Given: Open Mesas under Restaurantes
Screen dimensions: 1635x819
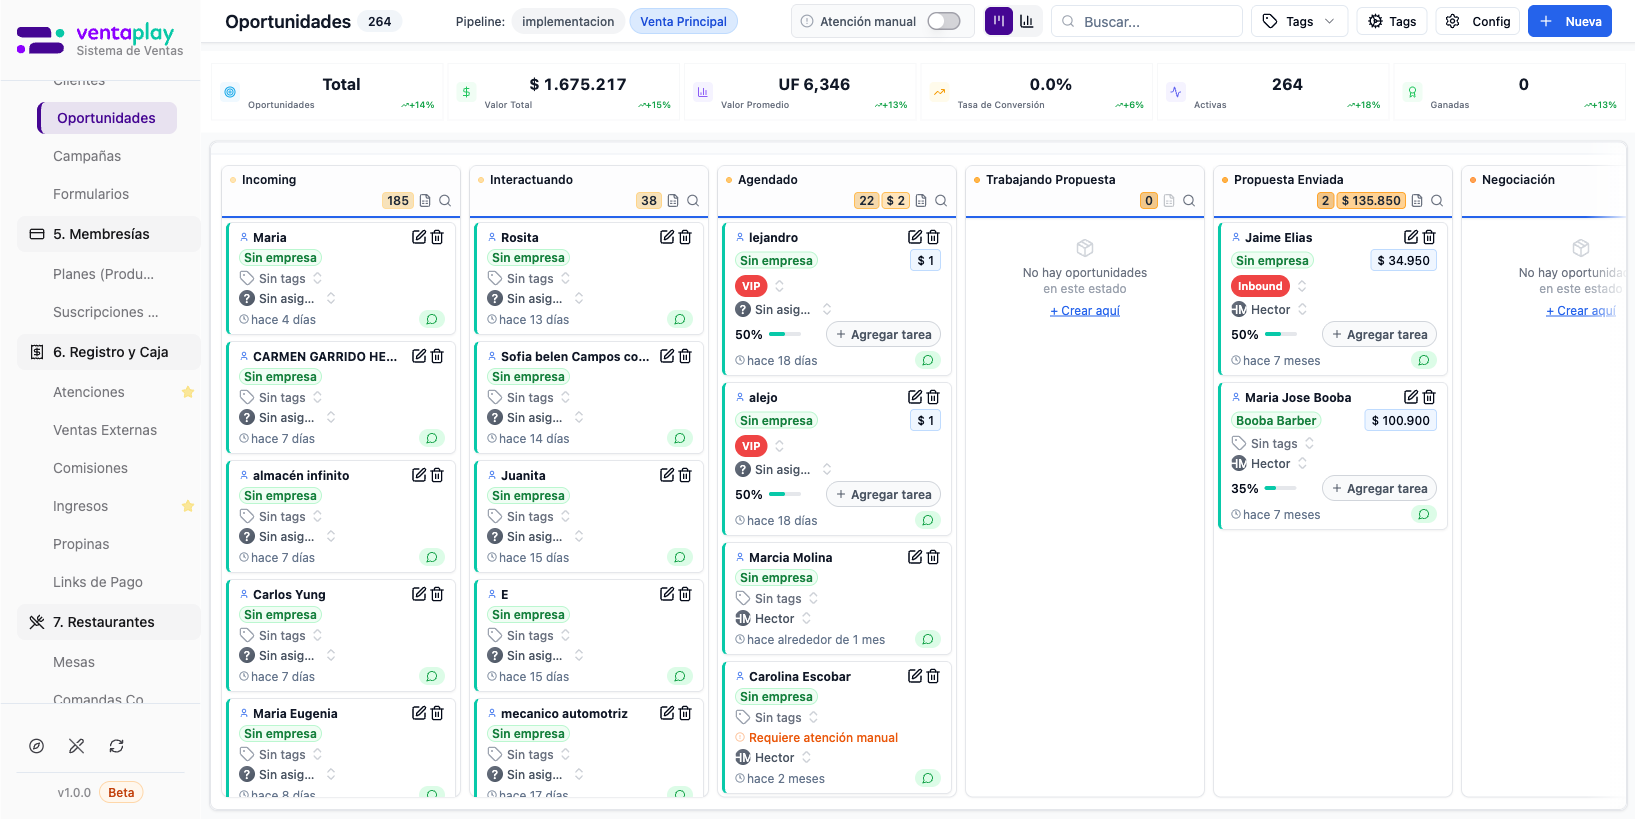Looking at the screenshot, I should click(x=74, y=662).
